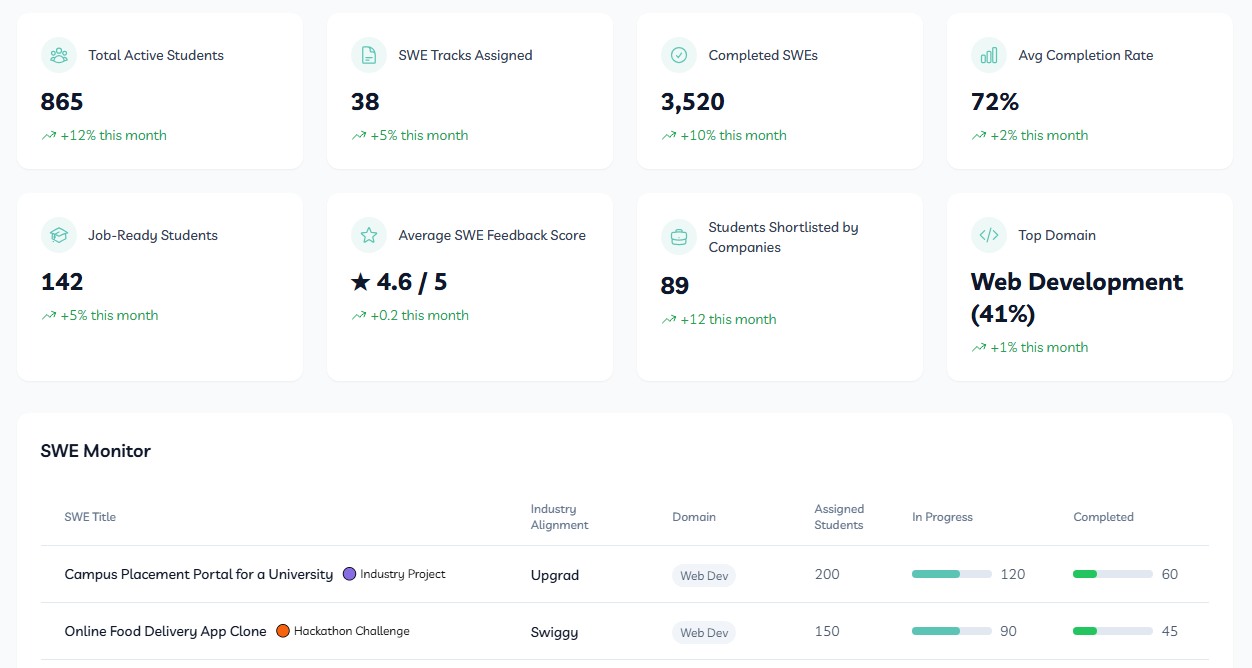This screenshot has width=1252, height=668.
Task: Click the Average SWE Feedback Score star icon
Action: (369, 235)
